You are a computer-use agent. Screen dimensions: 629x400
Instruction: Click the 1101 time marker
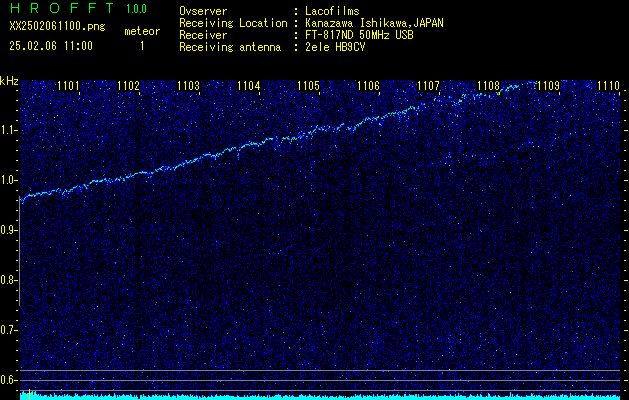68,85
